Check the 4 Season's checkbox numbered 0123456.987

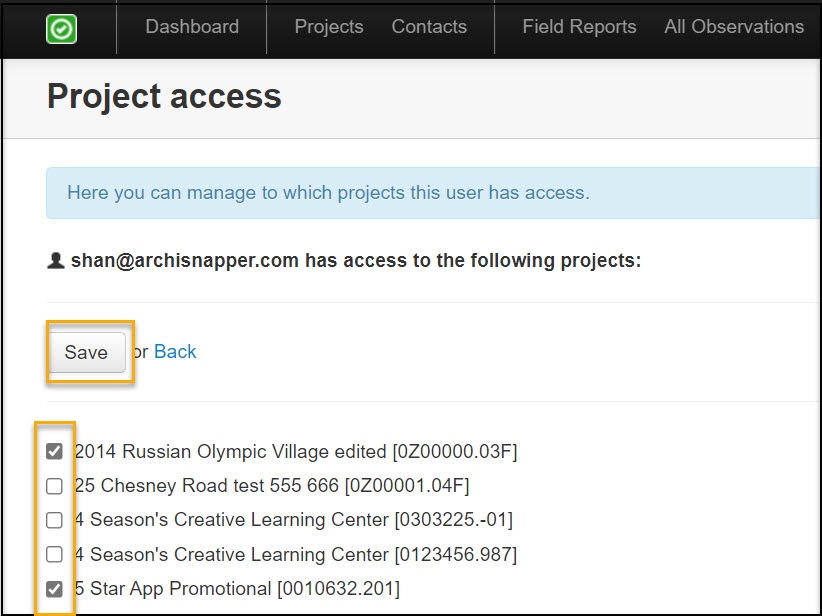click(x=55, y=554)
